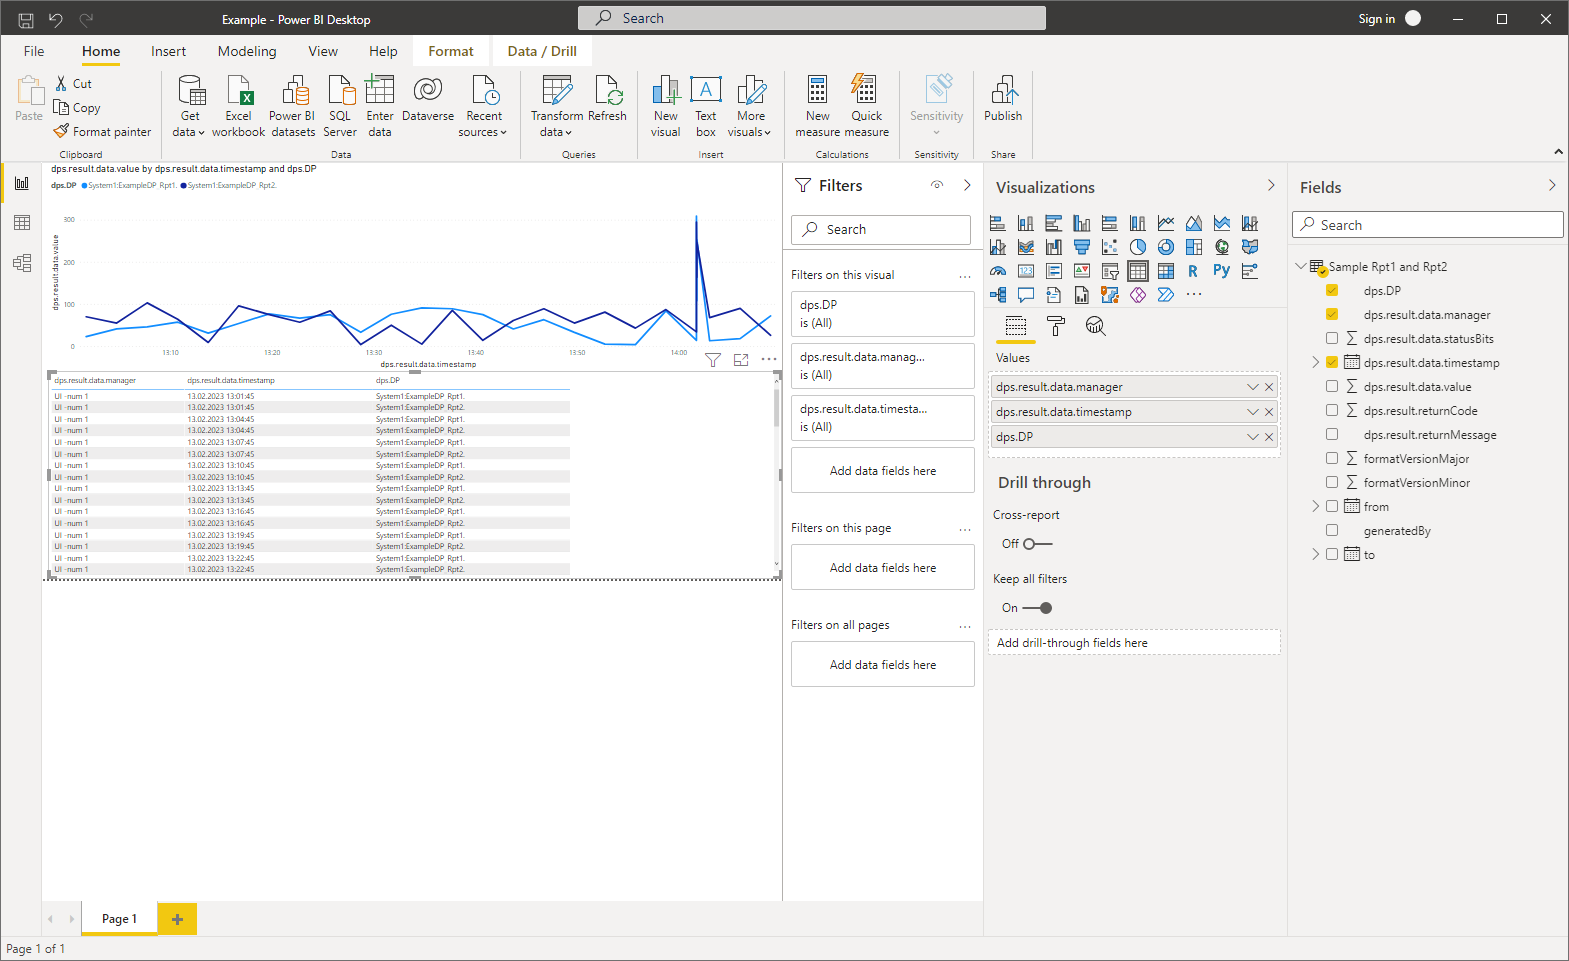Screen dimensions: 1569x961
Task: Select the Matrix visualization
Action: (1166, 271)
